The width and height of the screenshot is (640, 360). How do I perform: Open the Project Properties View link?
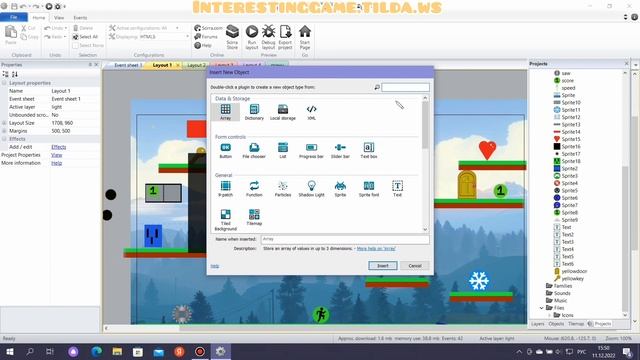coord(56,155)
